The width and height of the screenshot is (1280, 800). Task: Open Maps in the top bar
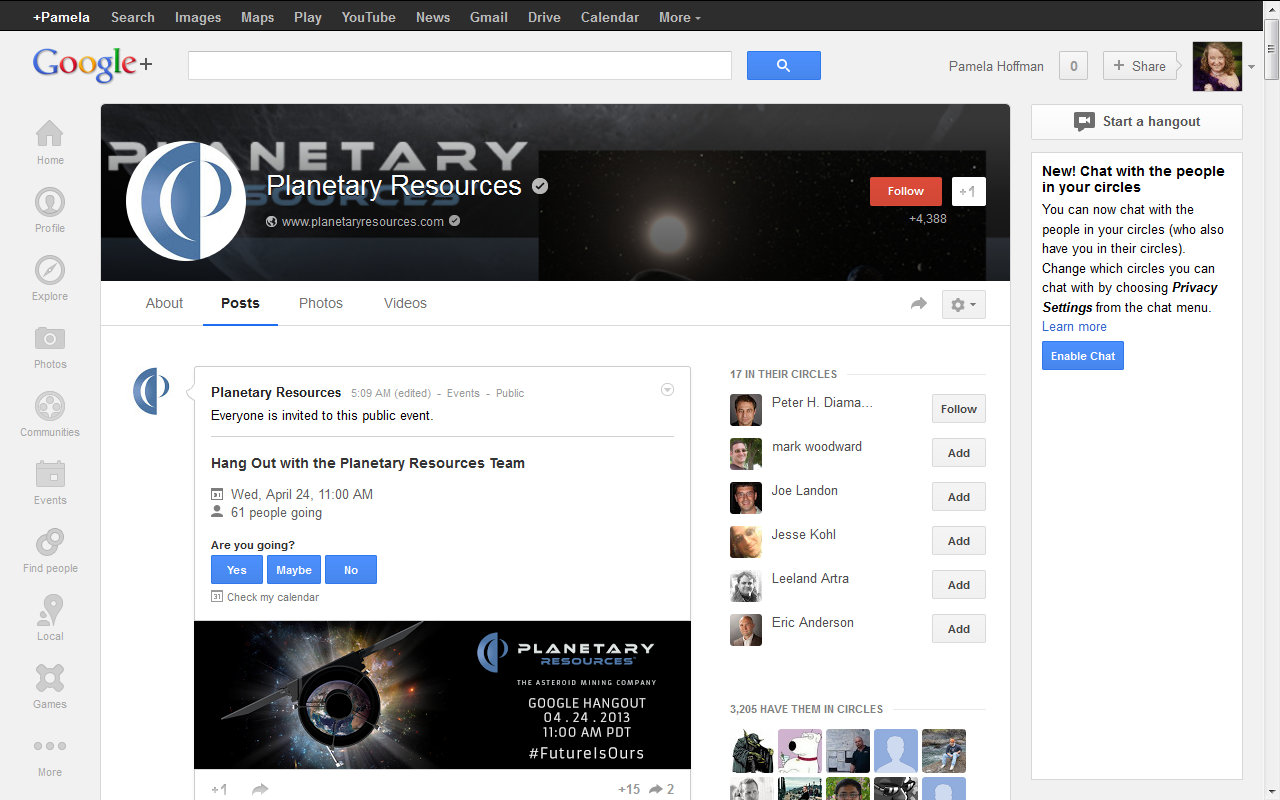pyautogui.click(x=257, y=17)
